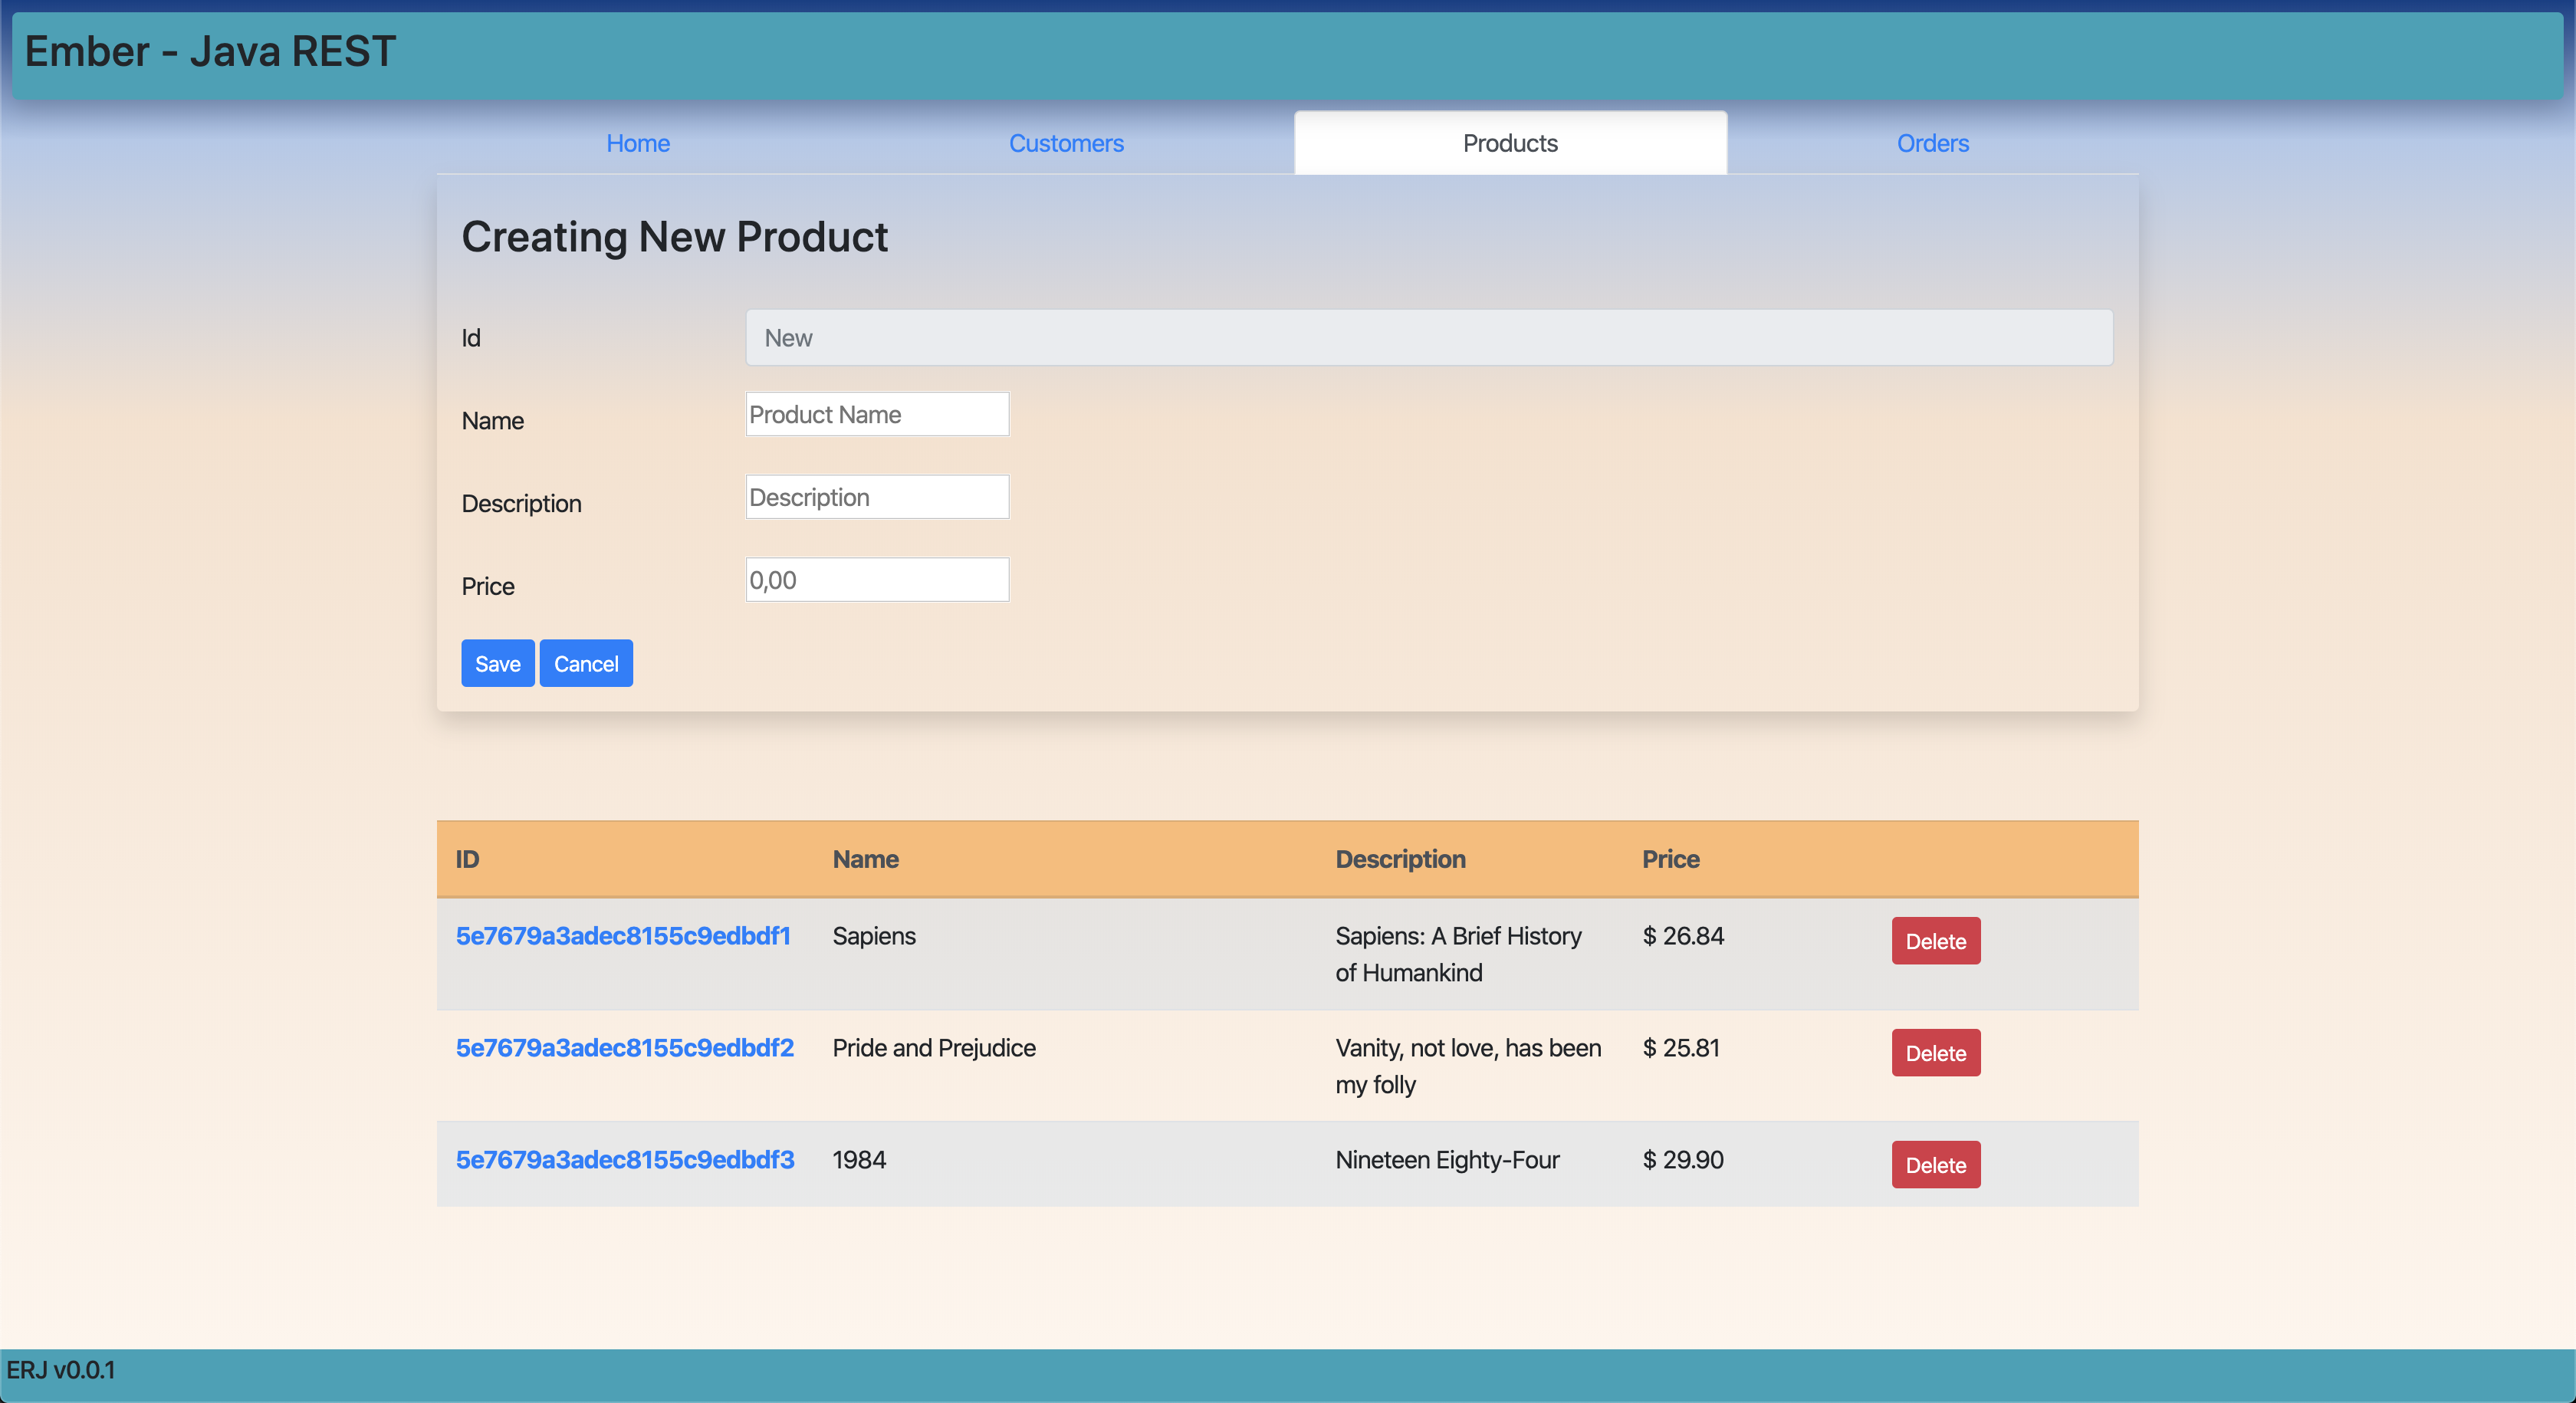The height and width of the screenshot is (1403, 2576).
Task: Open product link 5e7679a3adec8155c9edbdf3
Action: tap(625, 1160)
